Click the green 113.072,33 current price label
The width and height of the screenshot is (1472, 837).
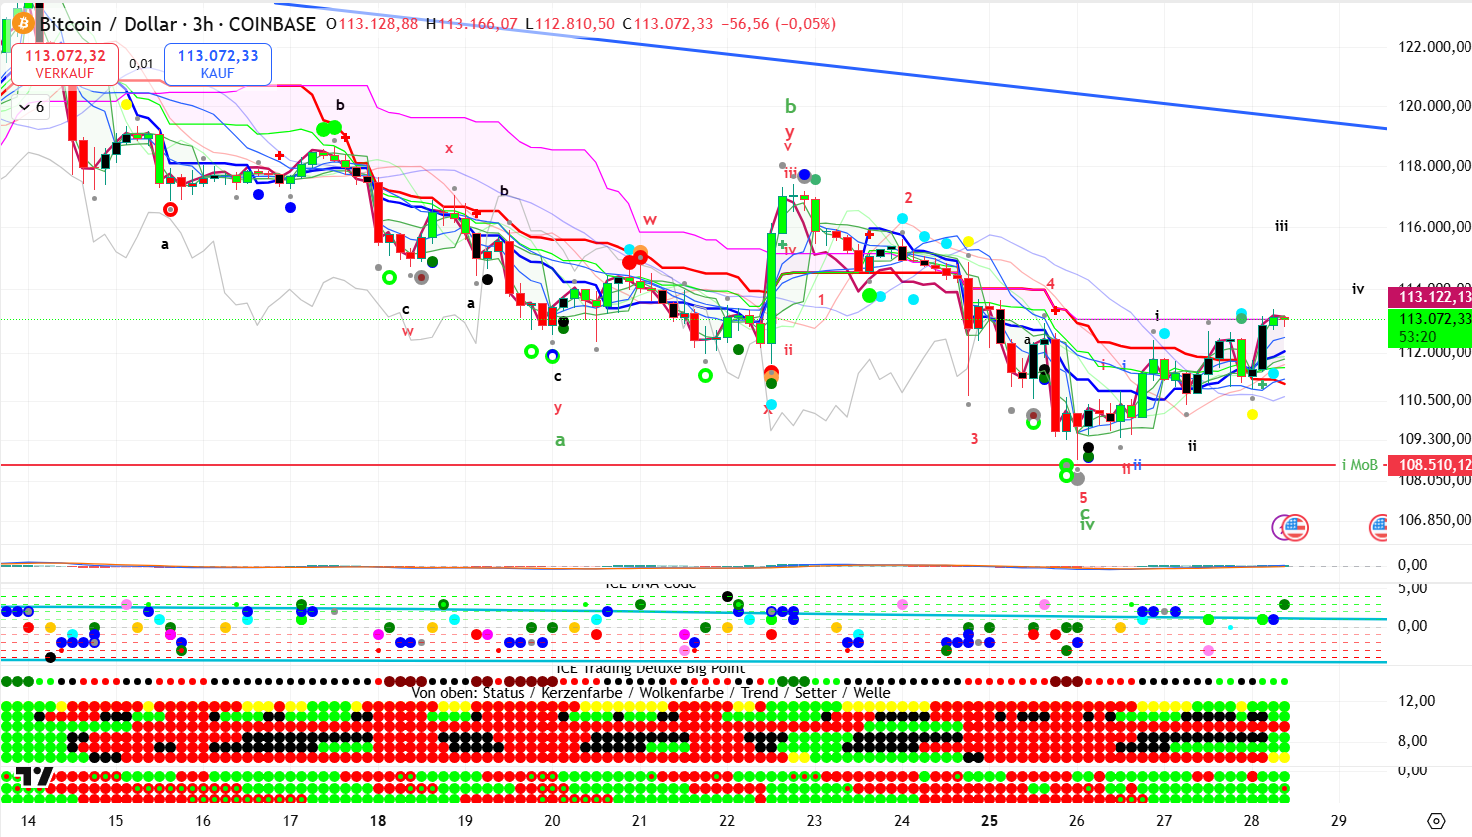point(1429,319)
